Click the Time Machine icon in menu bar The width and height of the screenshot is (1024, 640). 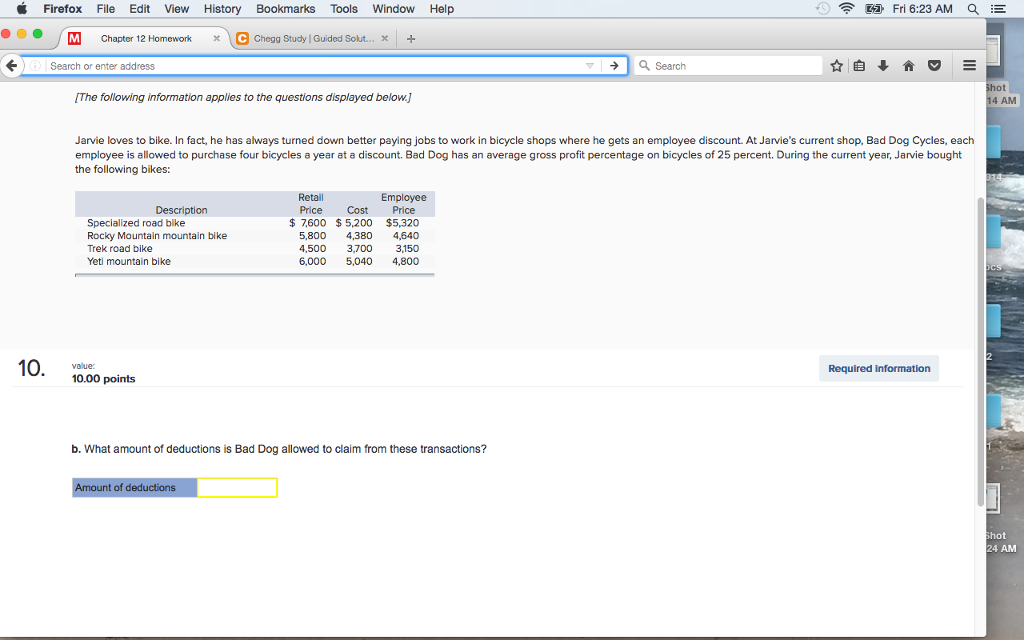(x=823, y=8)
